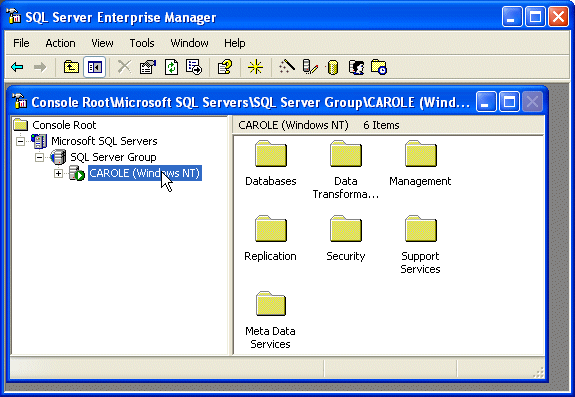The image size is (575, 397).
Task: Minimize the inner Console Root window
Action: (x=486, y=102)
